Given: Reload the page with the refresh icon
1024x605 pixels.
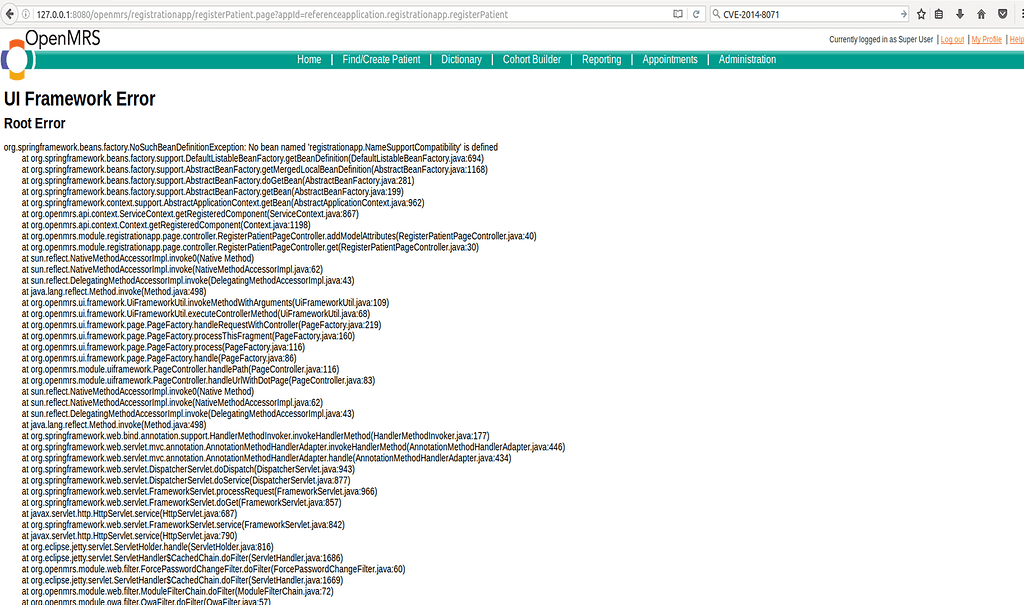Looking at the screenshot, I should (696, 14).
